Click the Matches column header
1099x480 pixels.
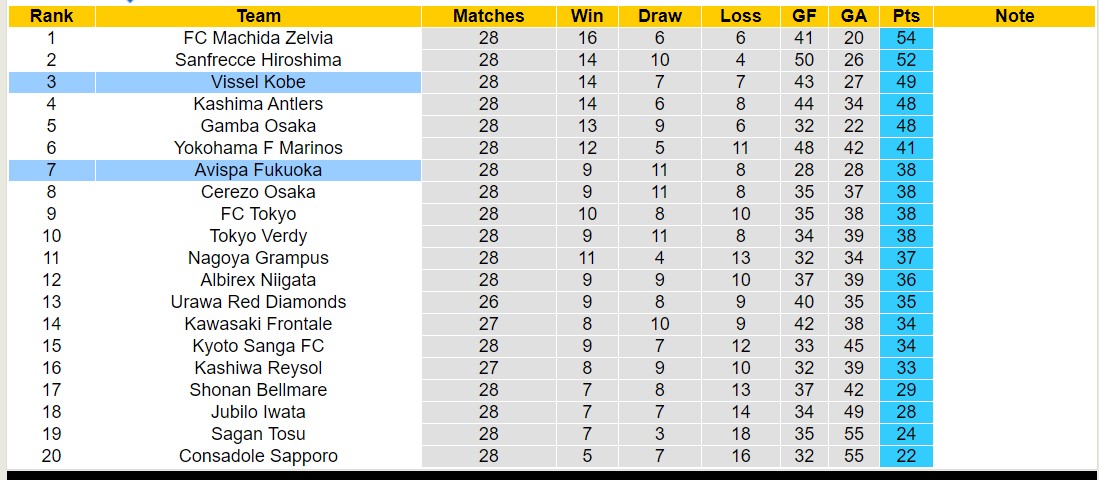pyautogui.click(x=488, y=16)
